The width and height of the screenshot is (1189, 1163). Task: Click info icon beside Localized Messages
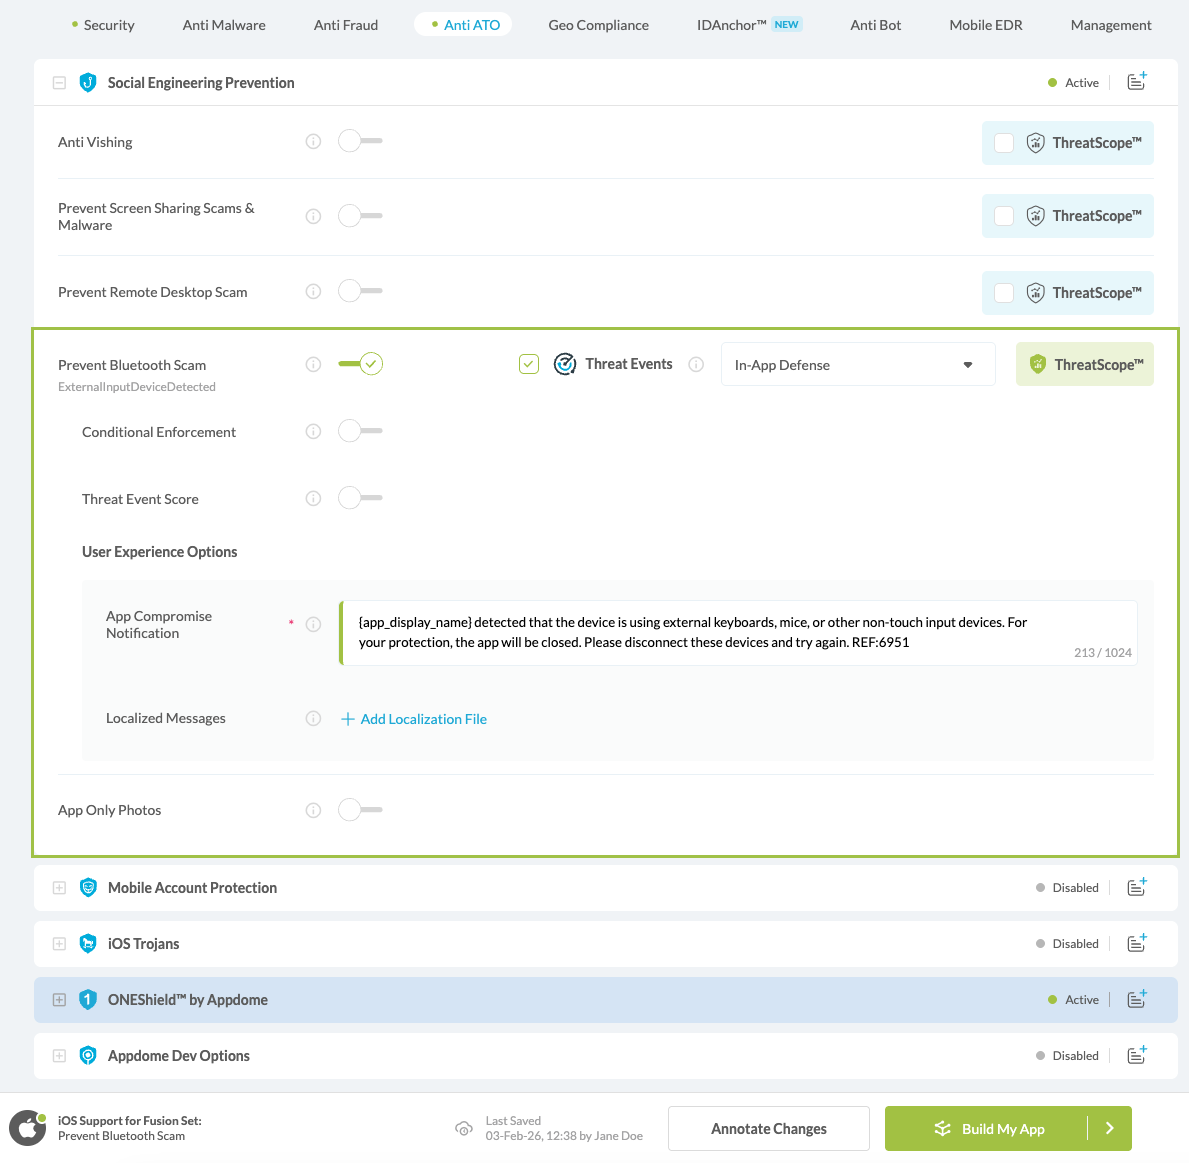pyautogui.click(x=313, y=718)
